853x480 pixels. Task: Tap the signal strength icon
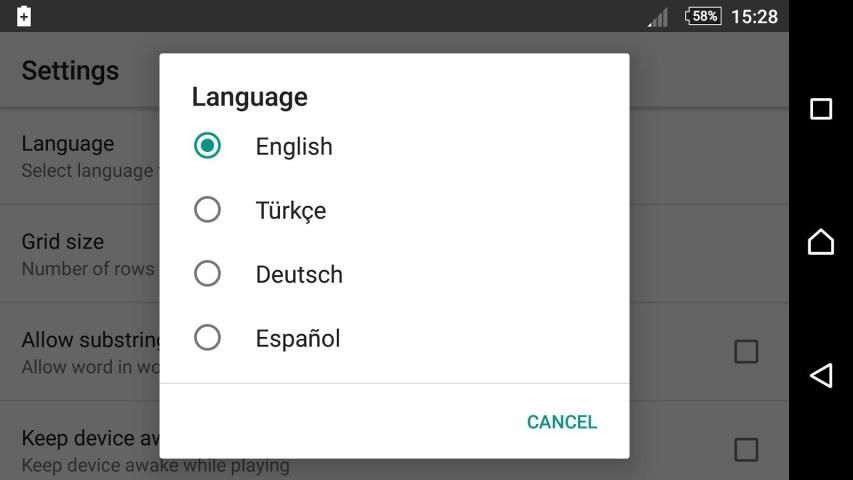(x=658, y=17)
